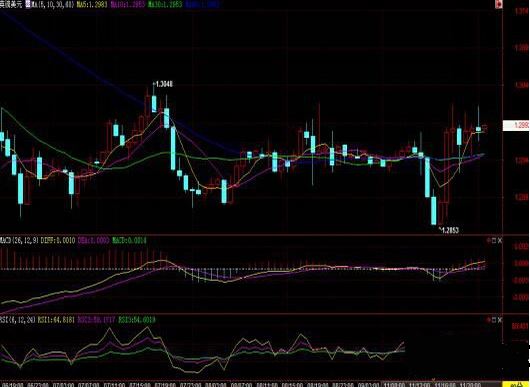Image resolution: width=530 pixels, height=387 pixels.
Task: Click the green MA30 value label
Action: coord(165,4)
